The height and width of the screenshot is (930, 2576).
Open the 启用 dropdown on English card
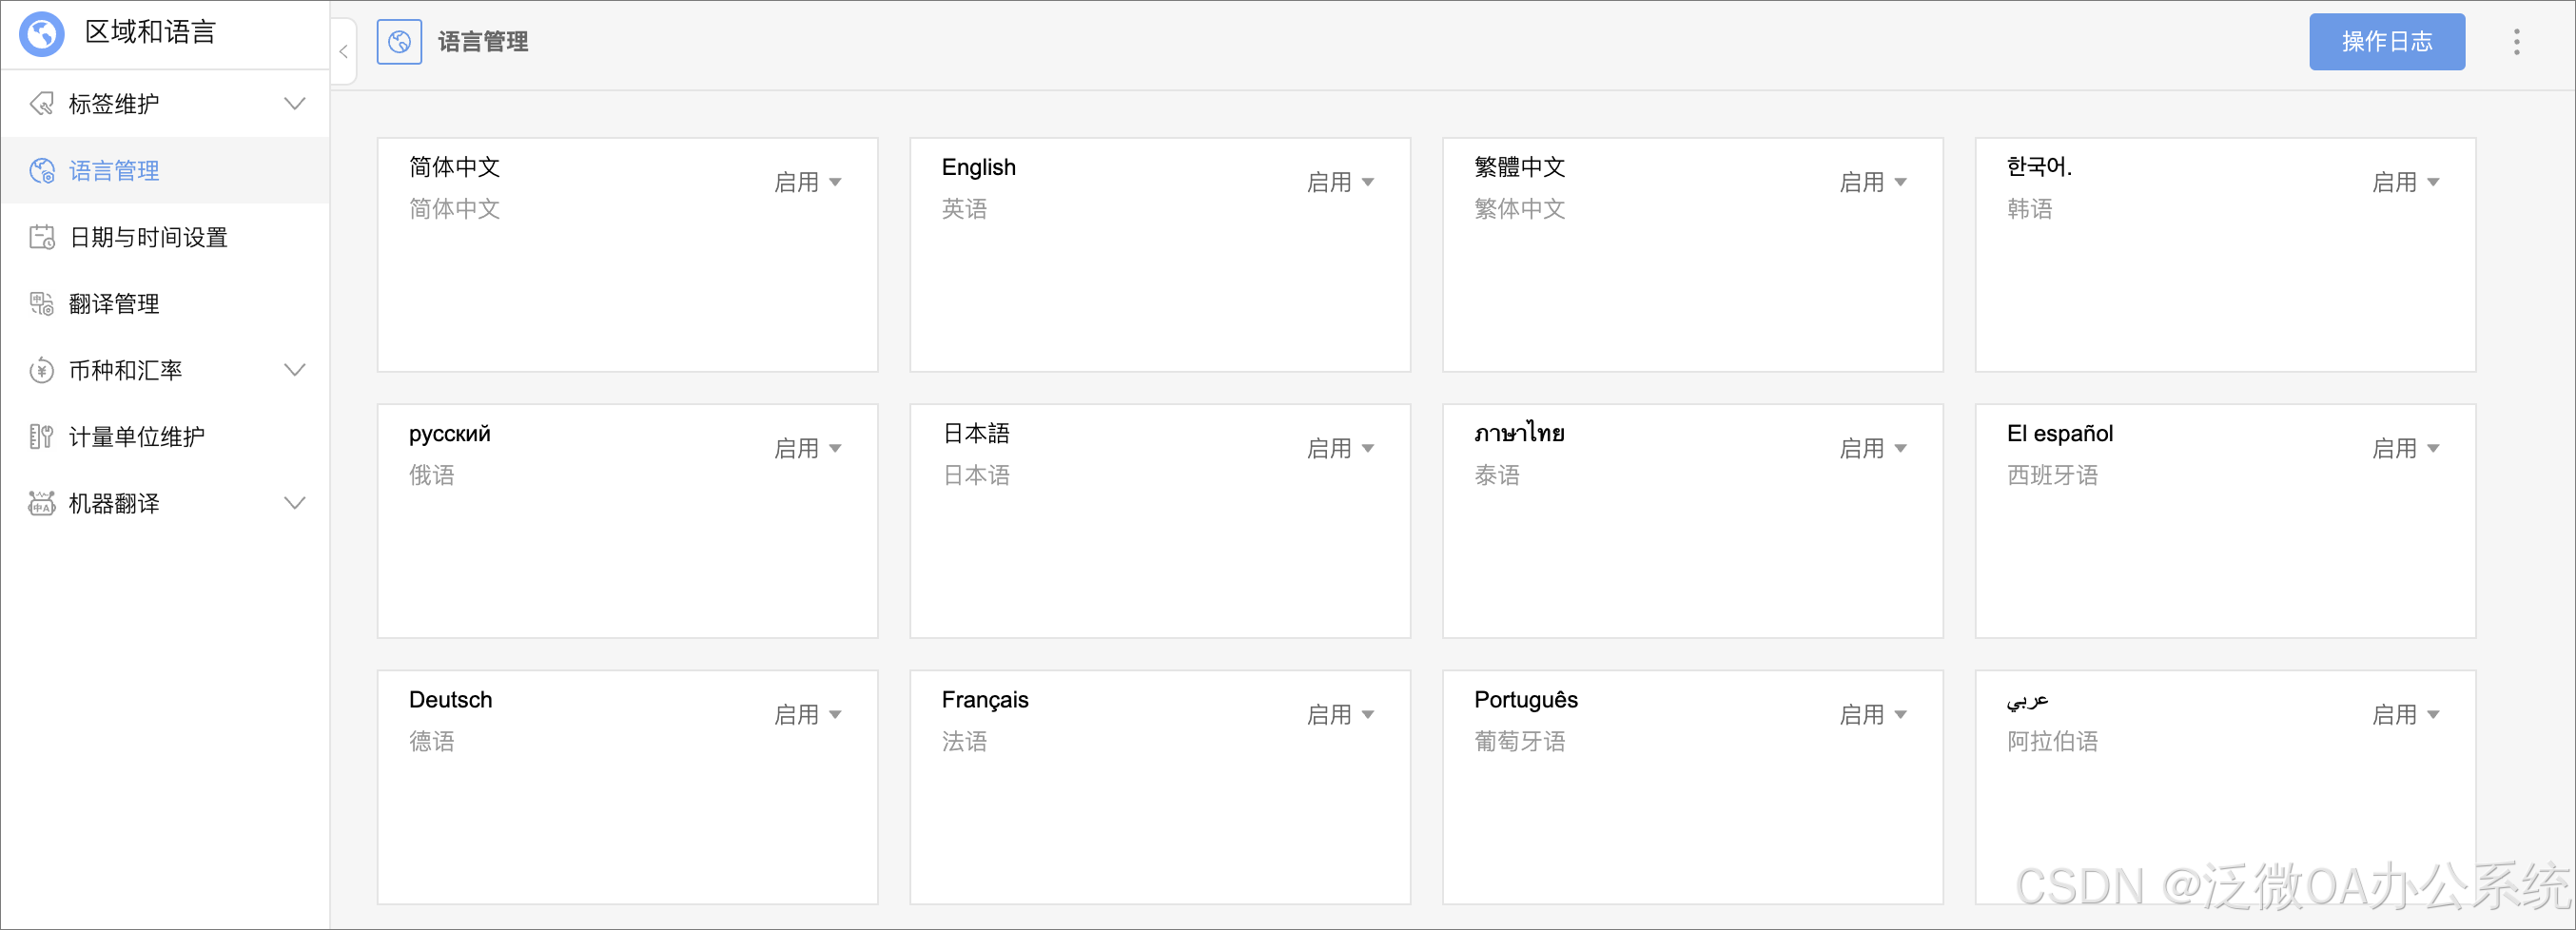(1341, 182)
